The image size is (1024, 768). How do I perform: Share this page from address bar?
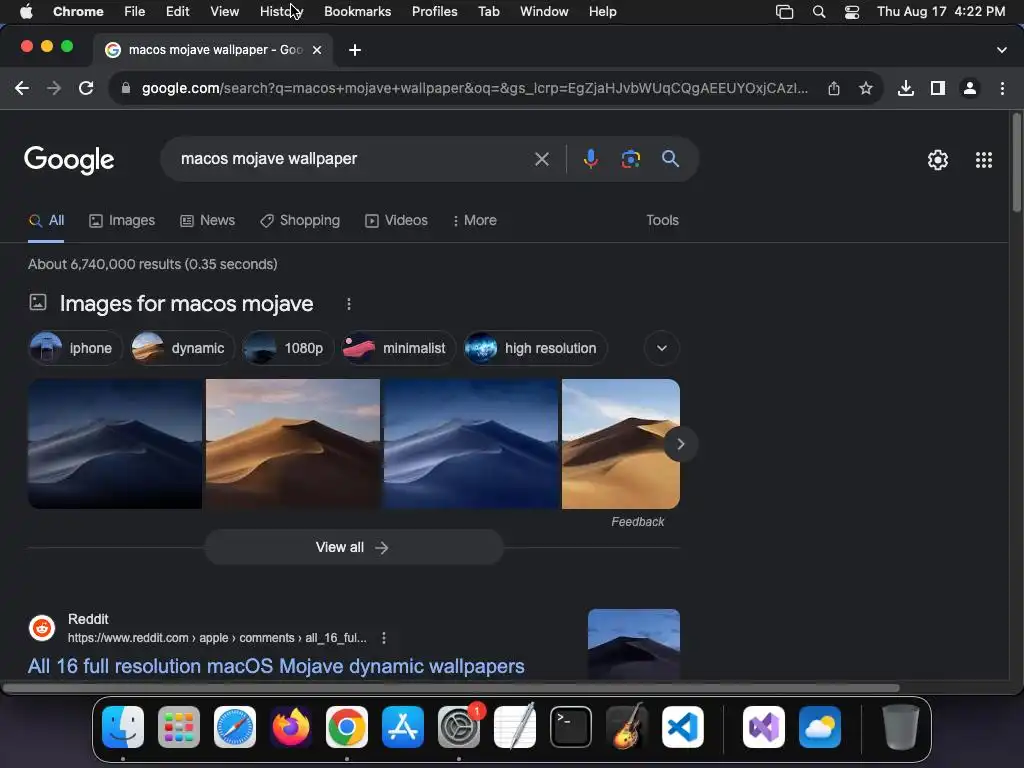point(834,88)
